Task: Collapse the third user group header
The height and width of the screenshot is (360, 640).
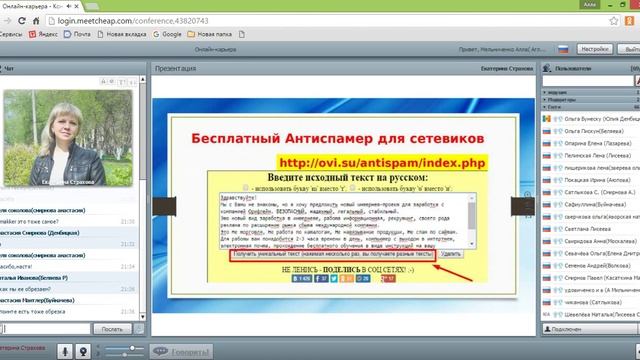Action: click(x=591, y=107)
